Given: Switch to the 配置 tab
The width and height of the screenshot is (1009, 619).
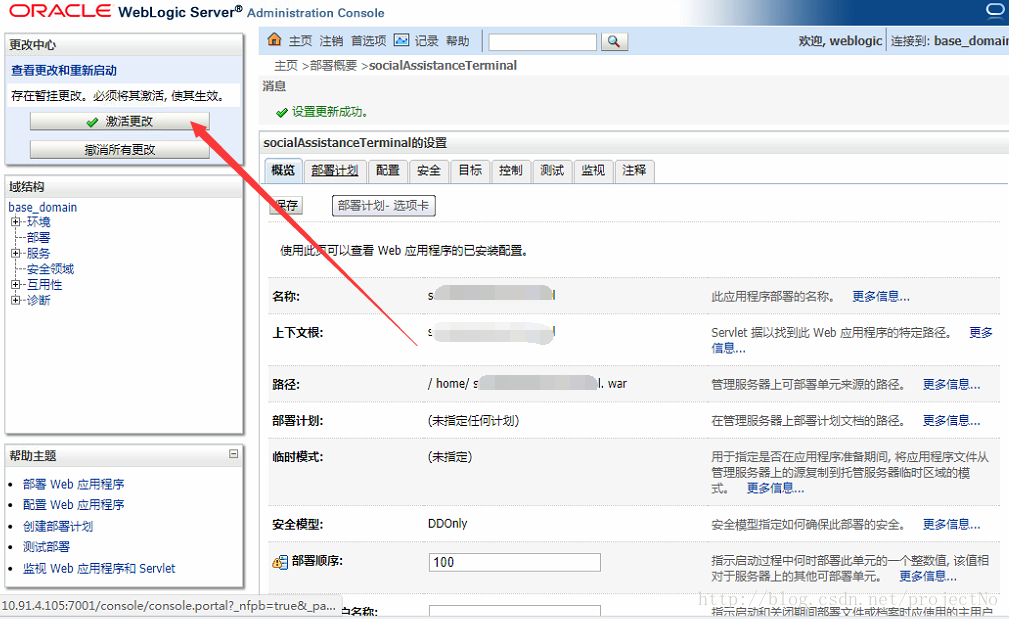Looking at the screenshot, I should (x=388, y=171).
